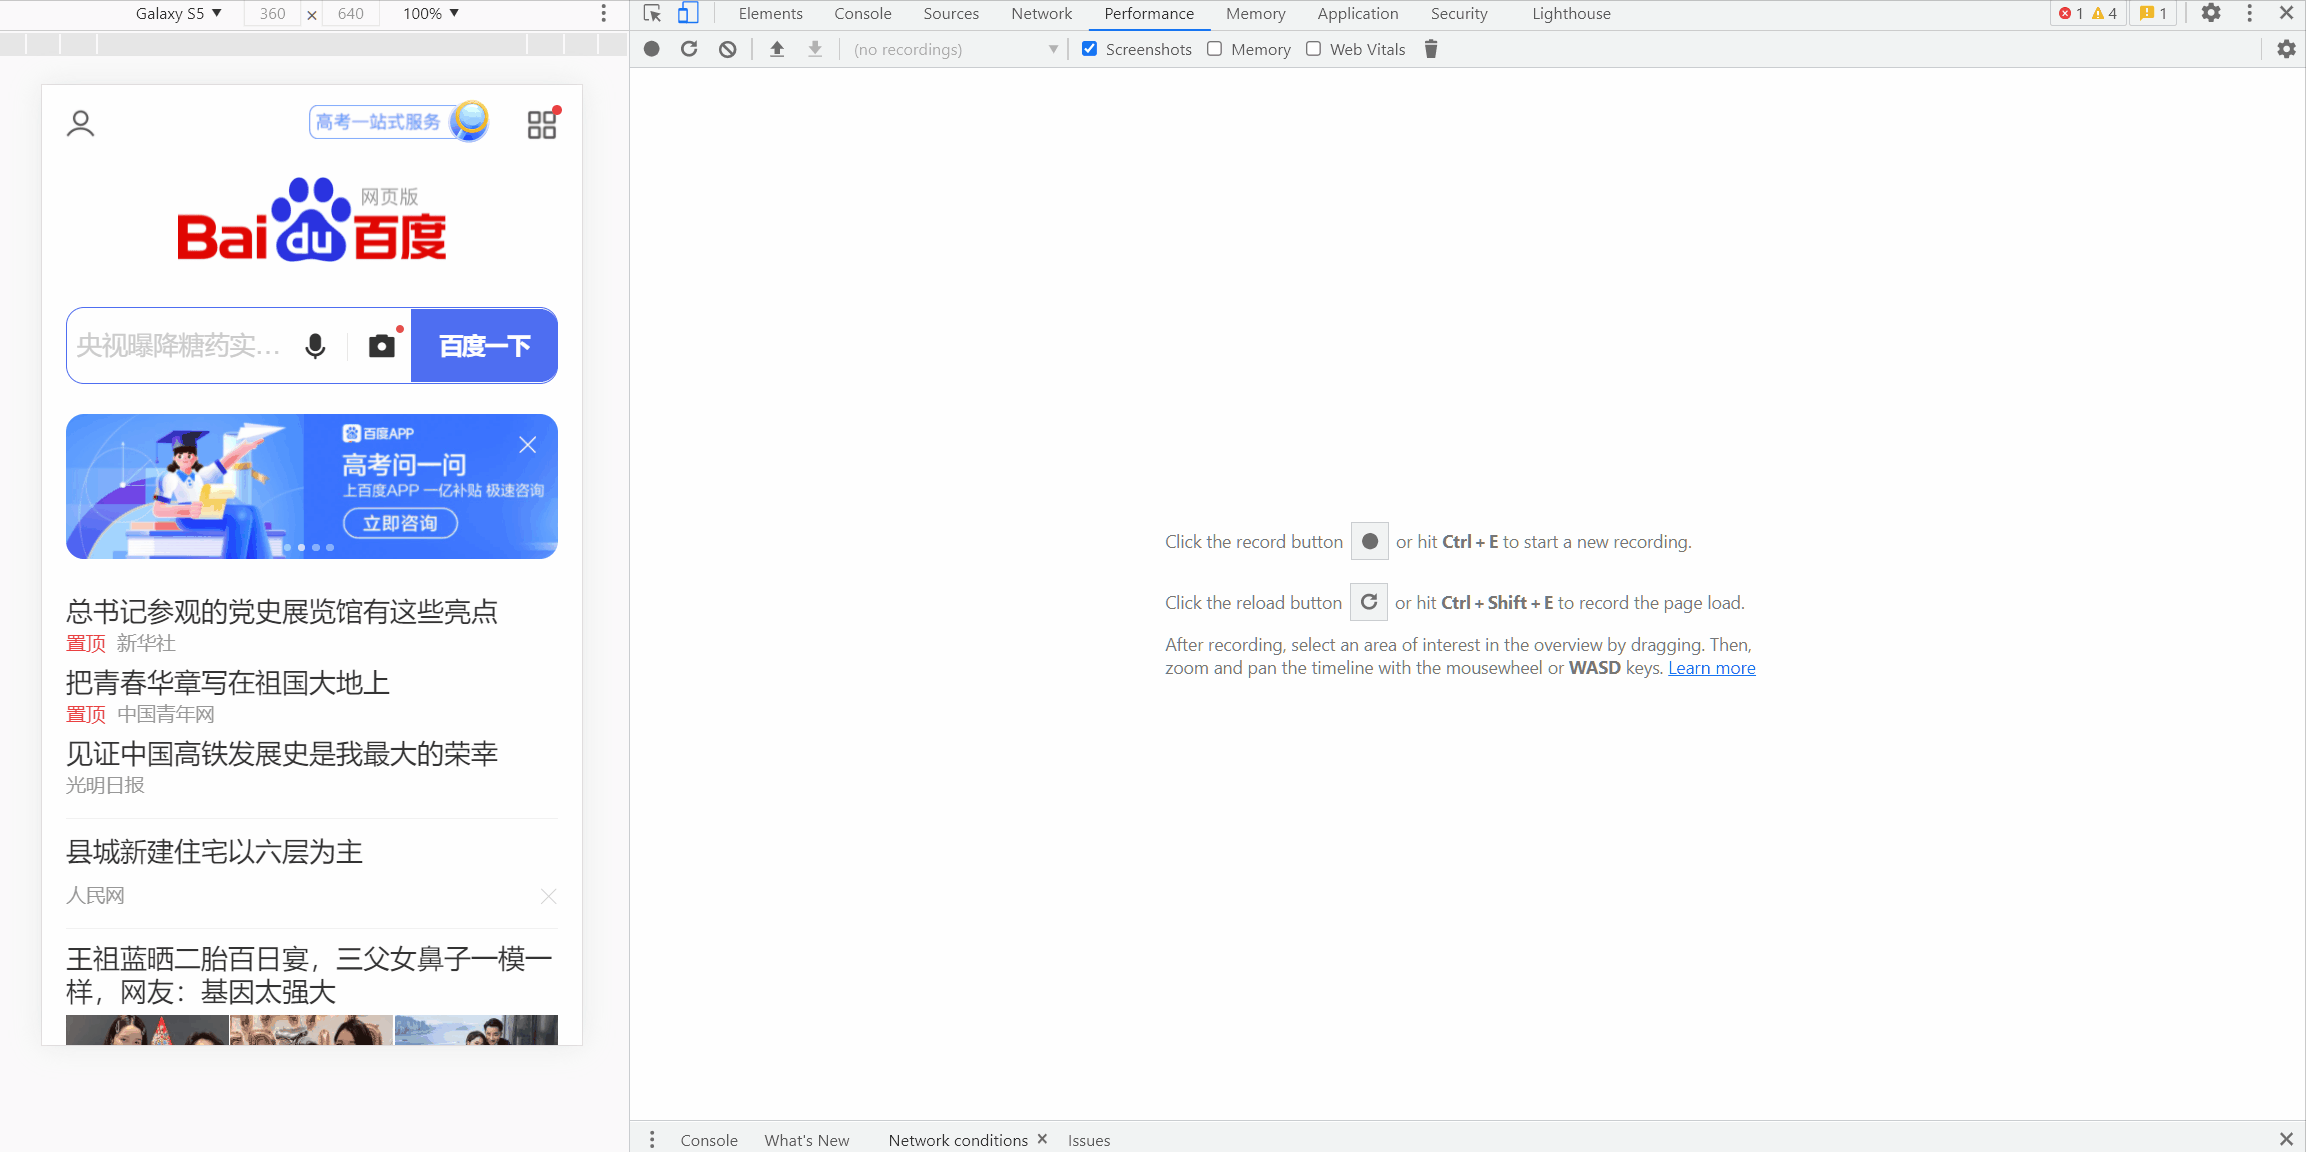Click the Learn more link
2306x1152 pixels.
point(1711,668)
